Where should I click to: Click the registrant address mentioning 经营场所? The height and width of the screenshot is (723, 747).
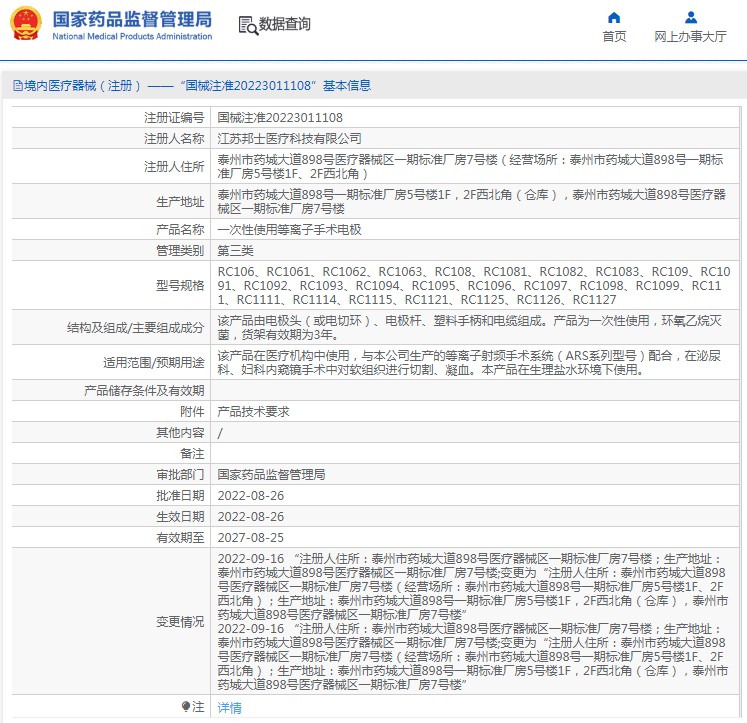pos(471,167)
